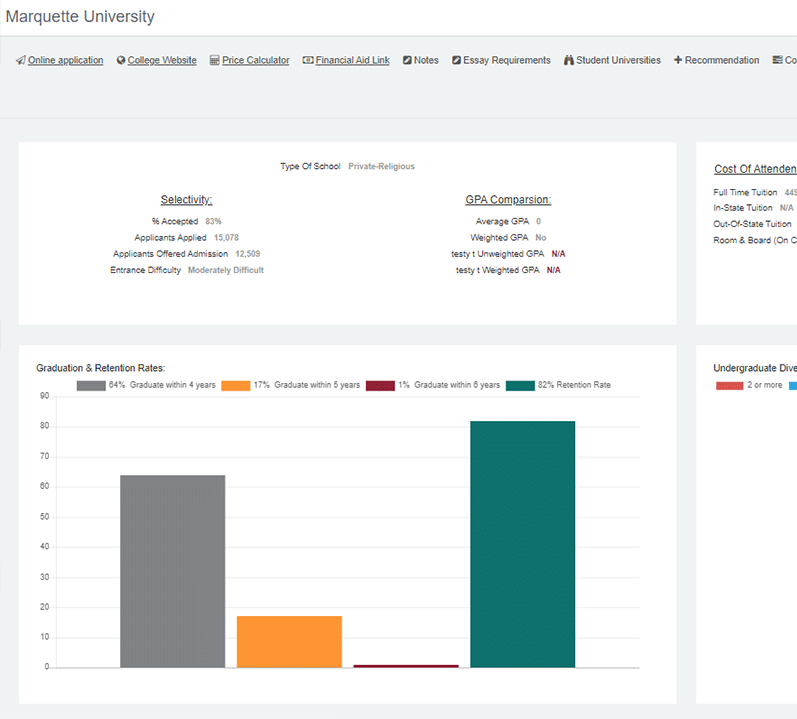Open the Financial Aid Link
797x719 pixels.
click(353, 60)
